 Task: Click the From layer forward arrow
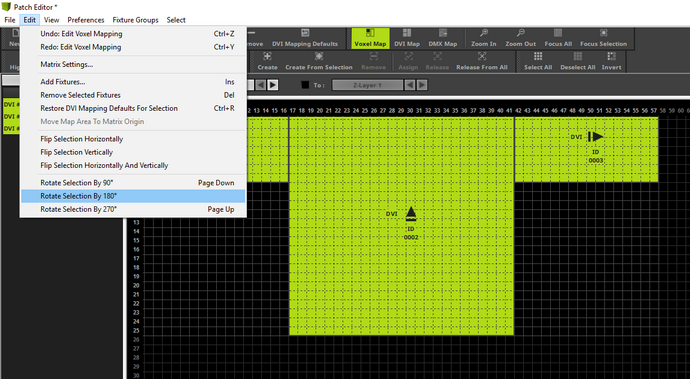pyautogui.click(x=273, y=85)
